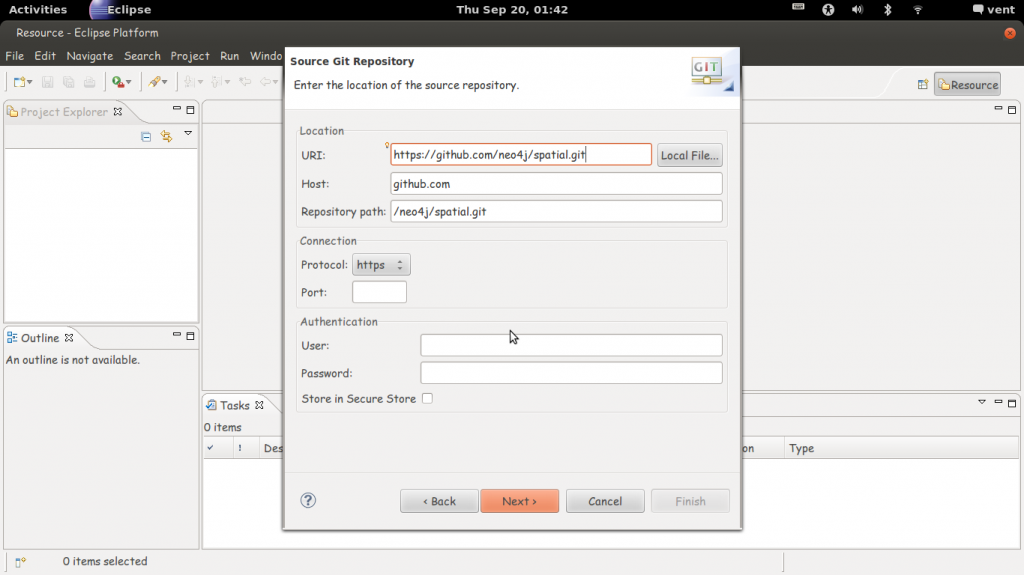Open the External Tools dropdown arrow
Image resolution: width=1024 pixels, height=575 pixels.
point(129,82)
